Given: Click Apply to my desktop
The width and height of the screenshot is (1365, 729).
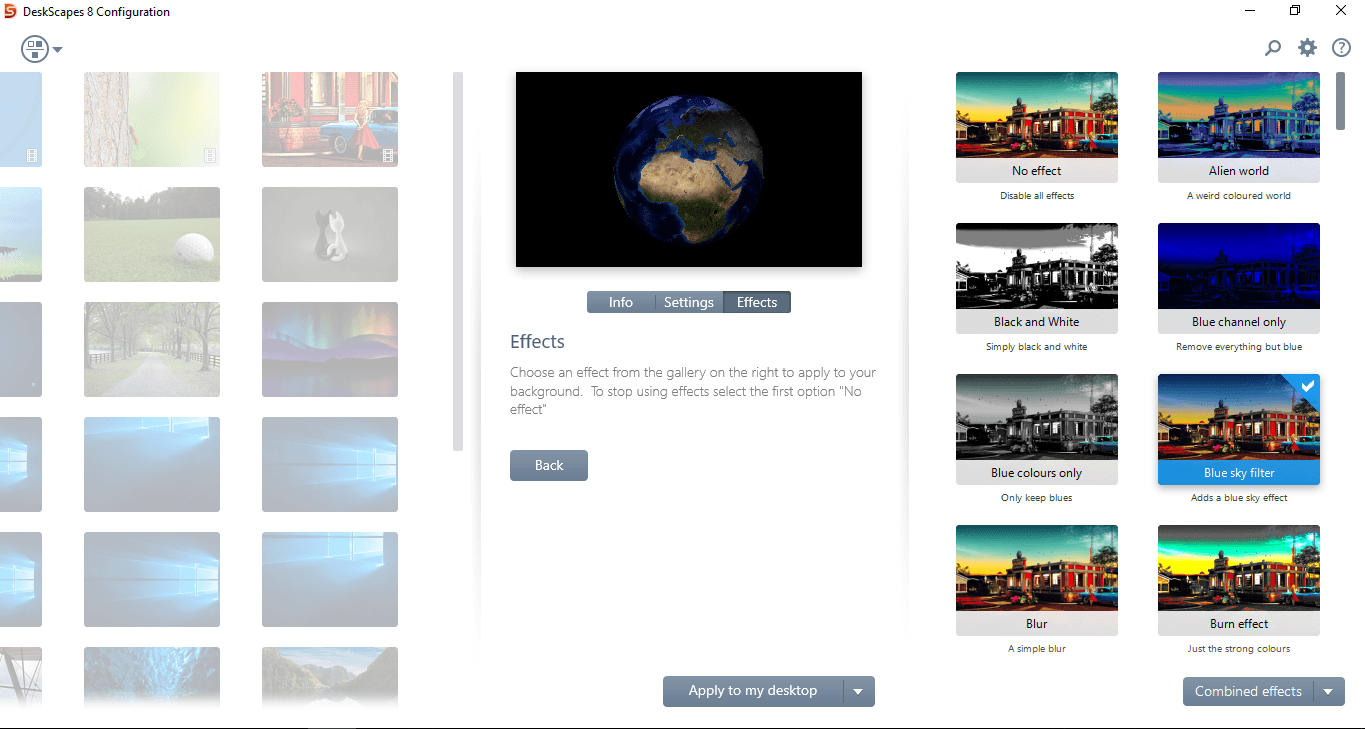Looking at the screenshot, I should pyautogui.click(x=753, y=691).
